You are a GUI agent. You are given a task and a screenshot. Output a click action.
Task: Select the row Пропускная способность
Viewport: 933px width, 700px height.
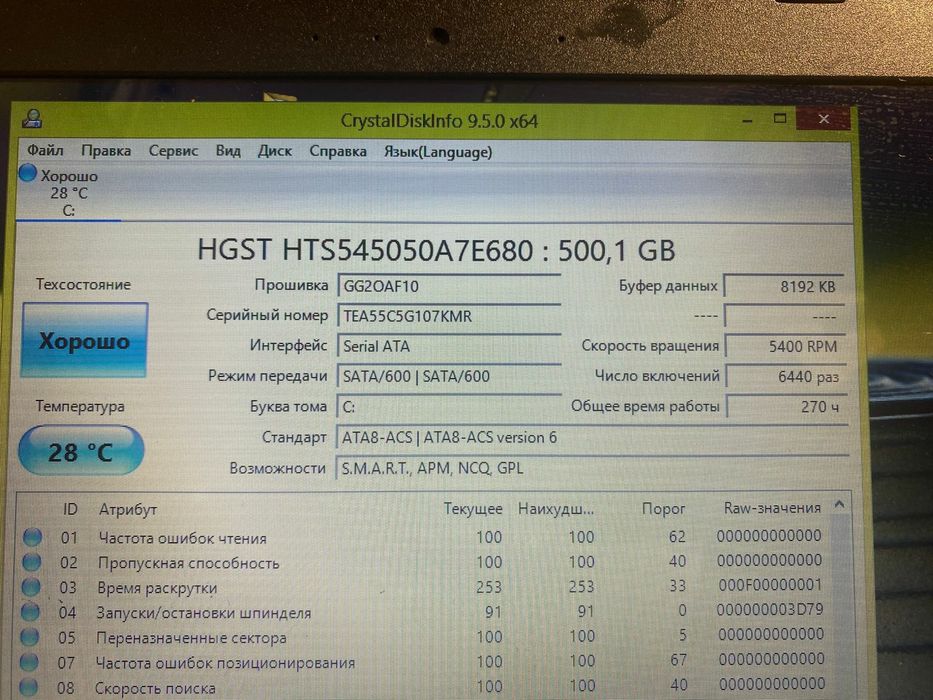pyautogui.click(x=424, y=562)
